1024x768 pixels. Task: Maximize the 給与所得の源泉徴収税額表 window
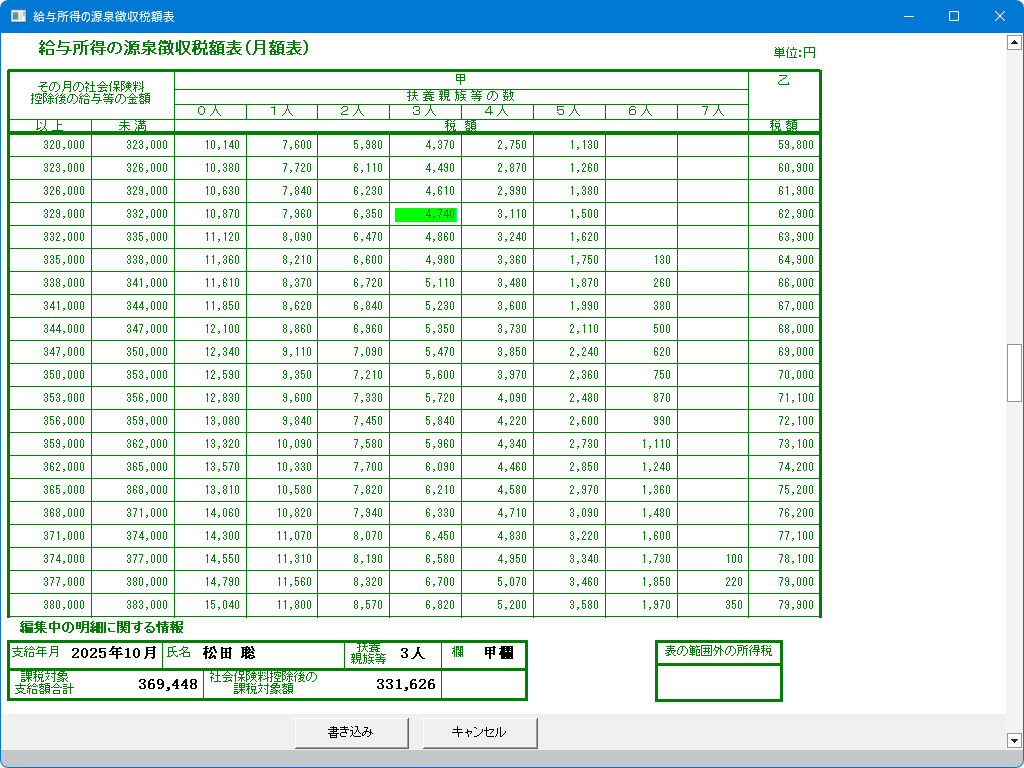(x=953, y=16)
